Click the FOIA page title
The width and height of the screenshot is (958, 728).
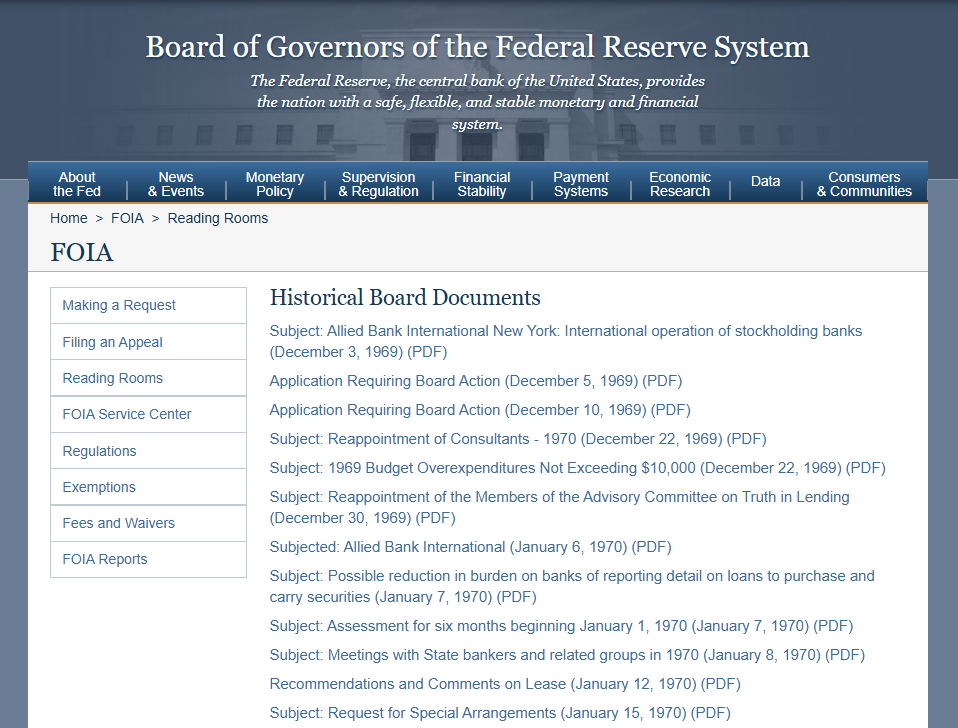pyautogui.click(x=82, y=252)
